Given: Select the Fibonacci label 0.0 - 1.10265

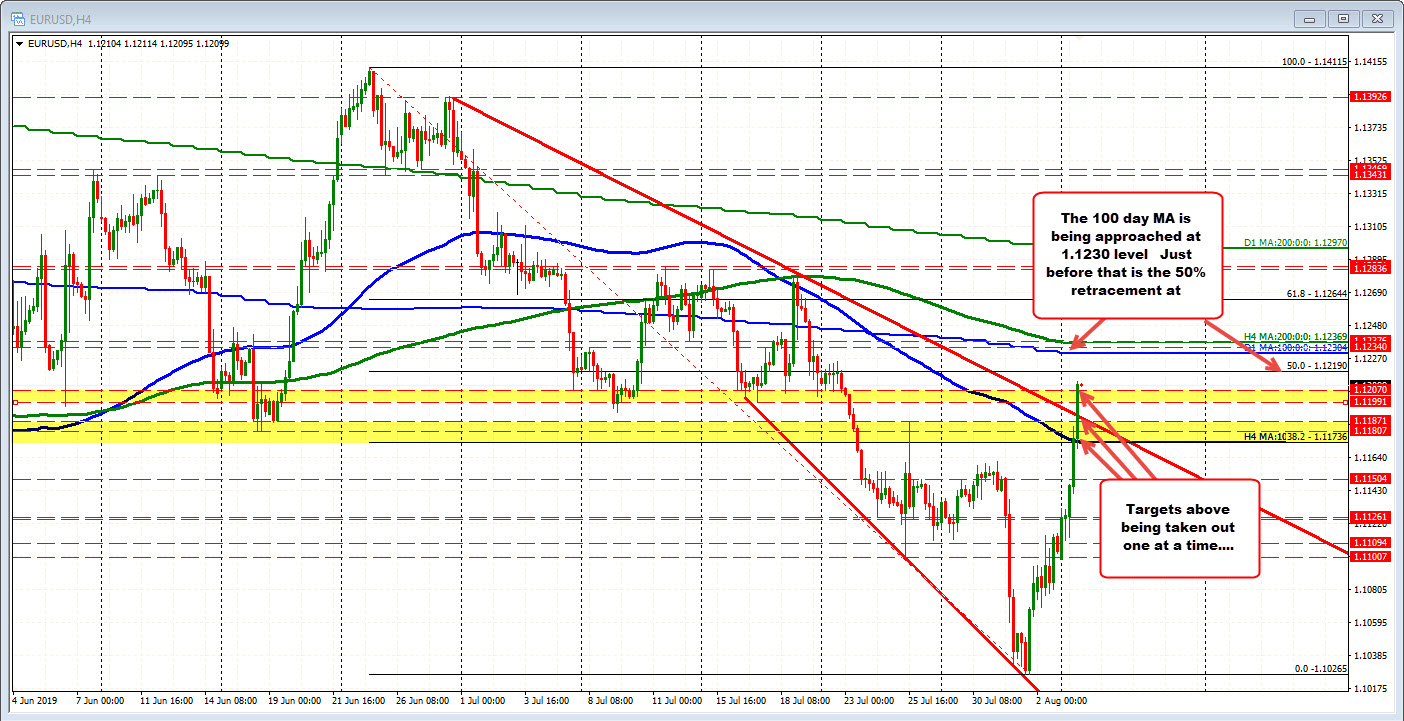Looking at the screenshot, I should click(x=1320, y=668).
